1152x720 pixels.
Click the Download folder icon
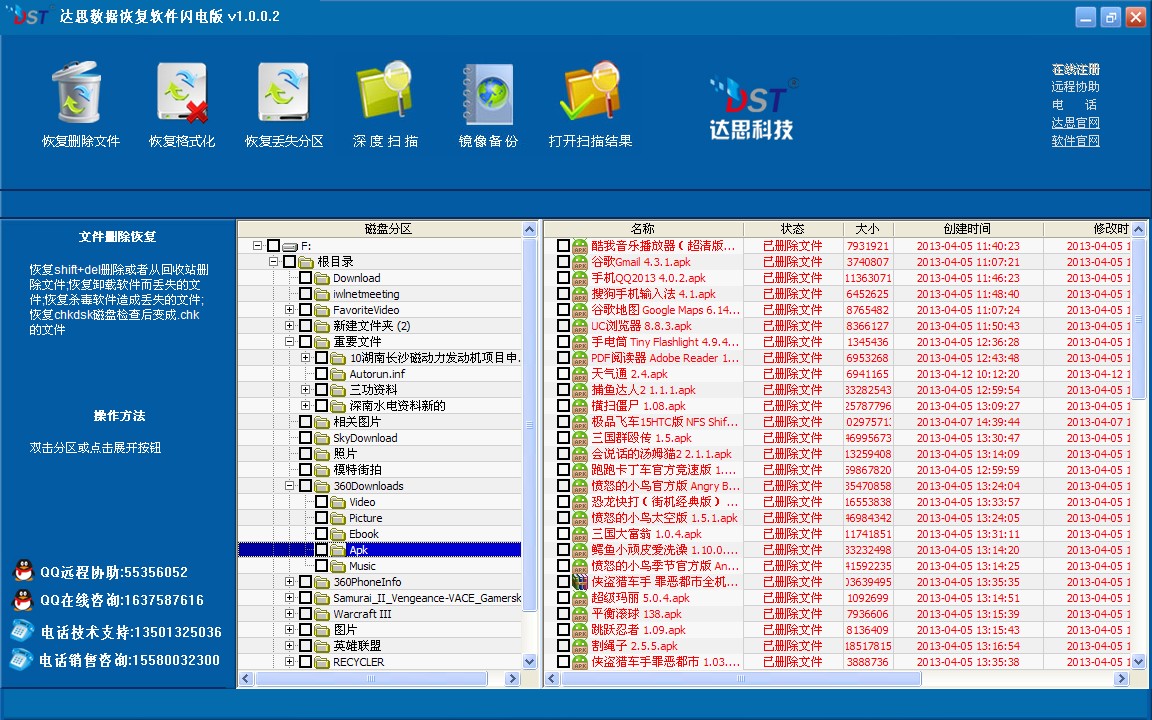click(322, 278)
